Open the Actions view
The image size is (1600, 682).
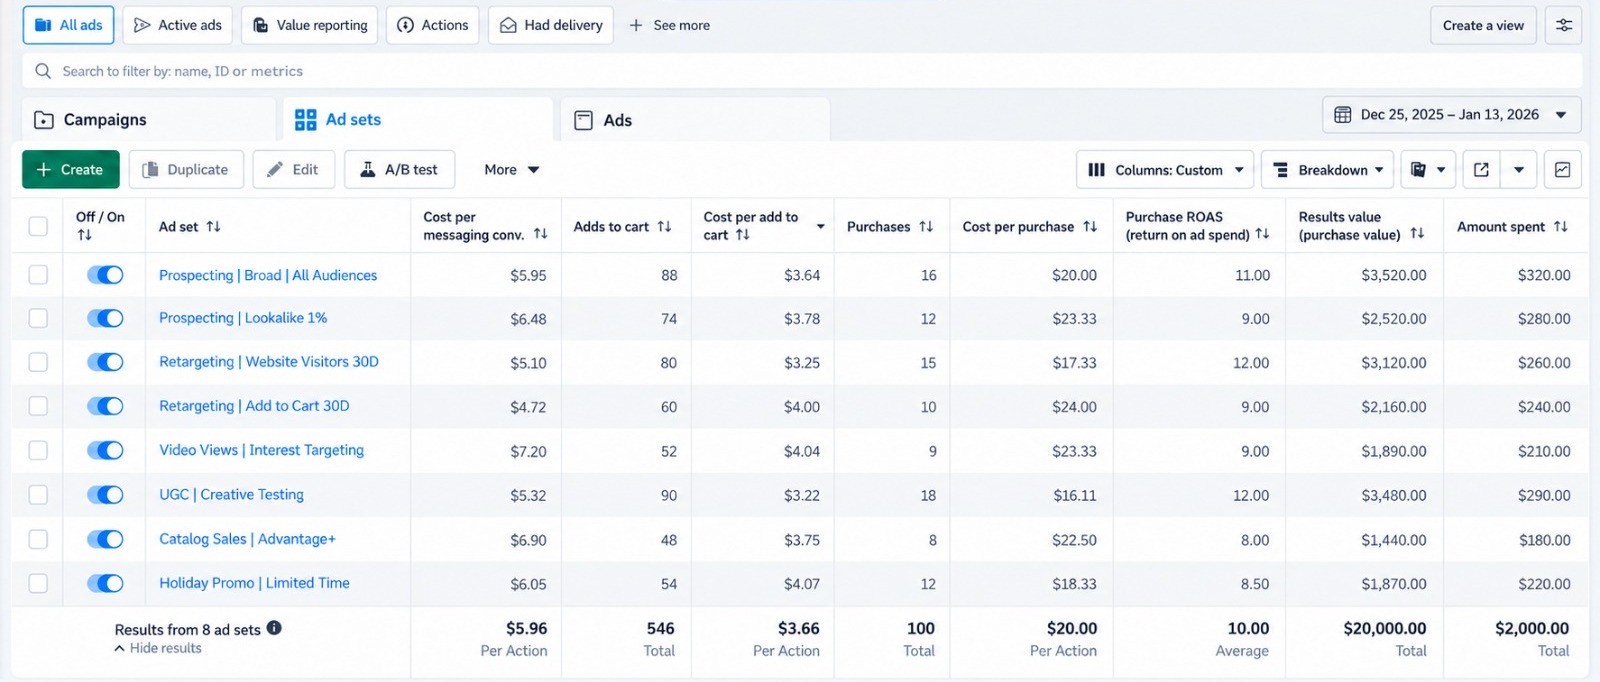[x=433, y=25]
